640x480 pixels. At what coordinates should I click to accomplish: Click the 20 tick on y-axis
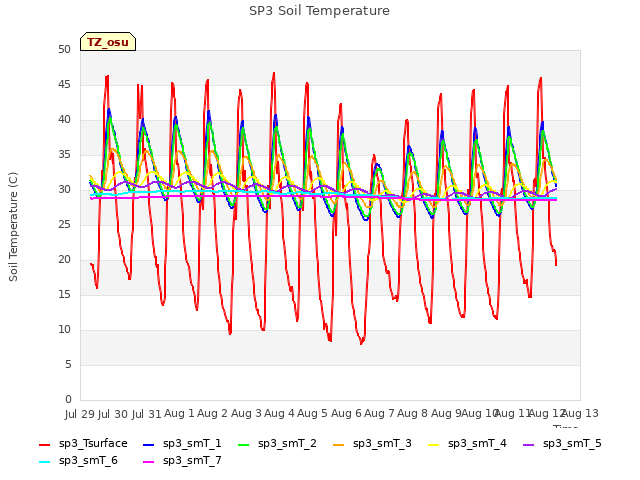click(64, 260)
